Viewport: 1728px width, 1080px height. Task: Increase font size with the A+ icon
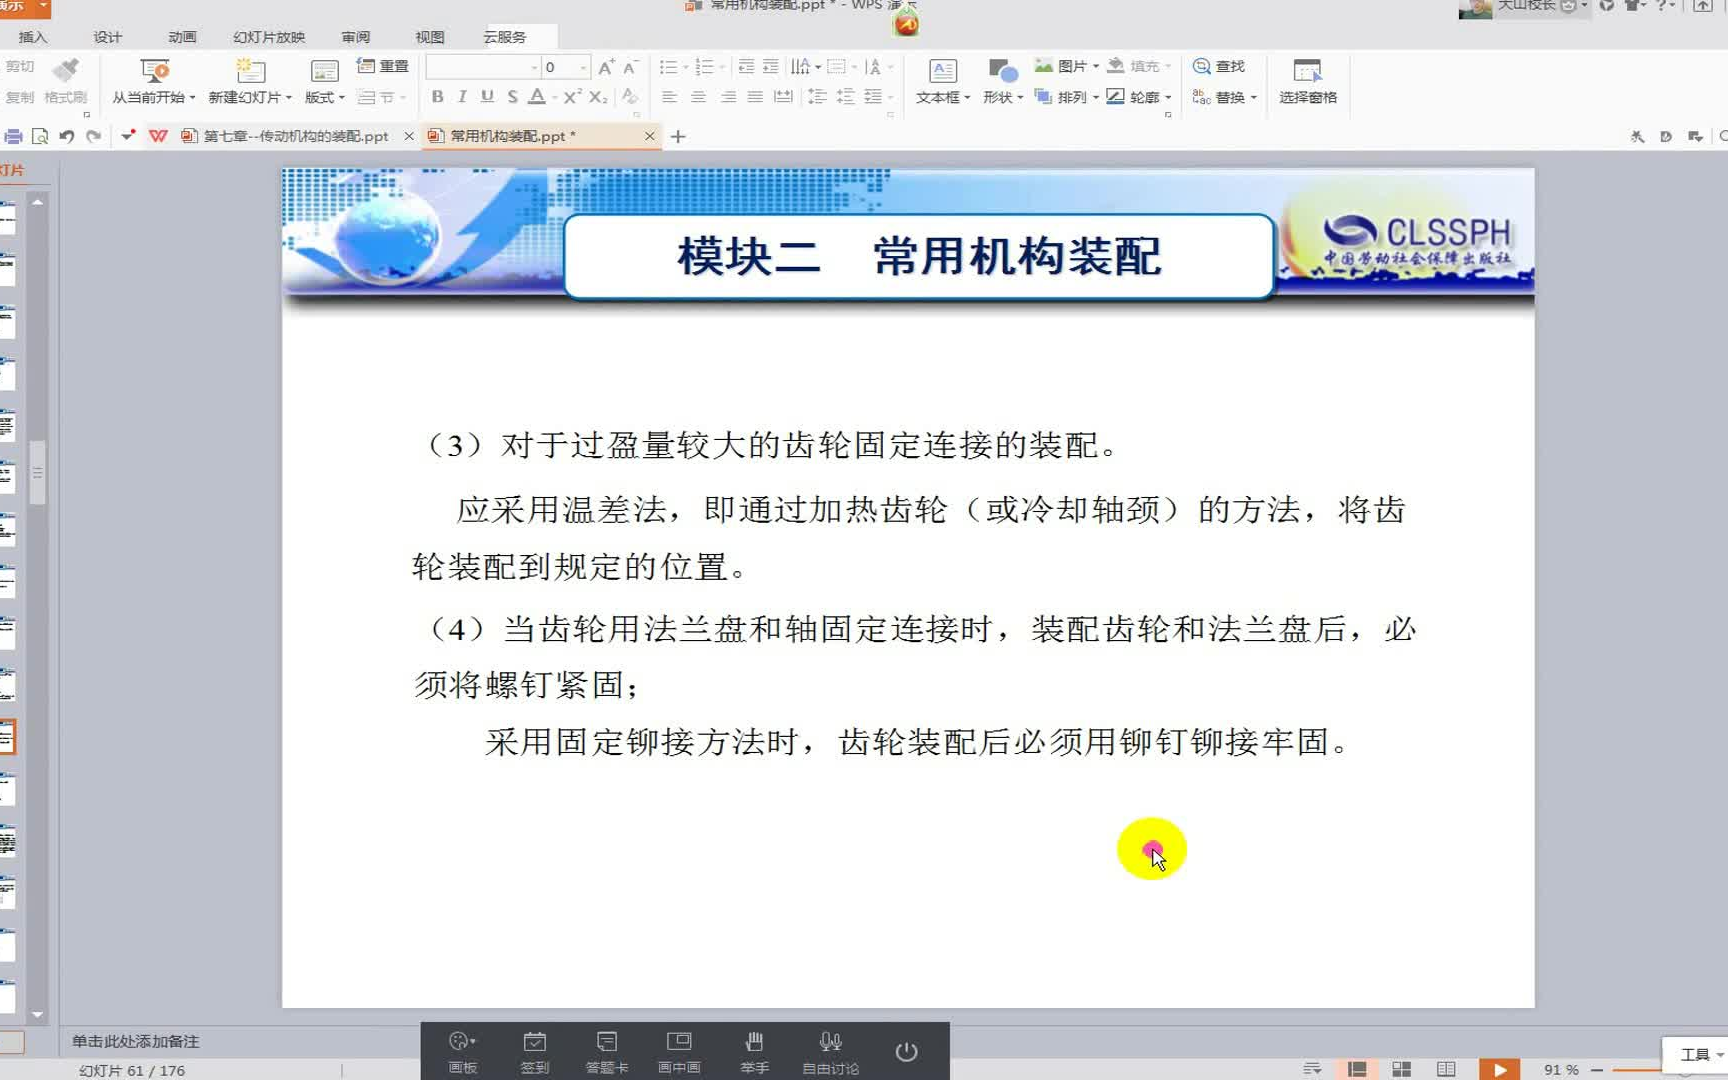pos(606,67)
